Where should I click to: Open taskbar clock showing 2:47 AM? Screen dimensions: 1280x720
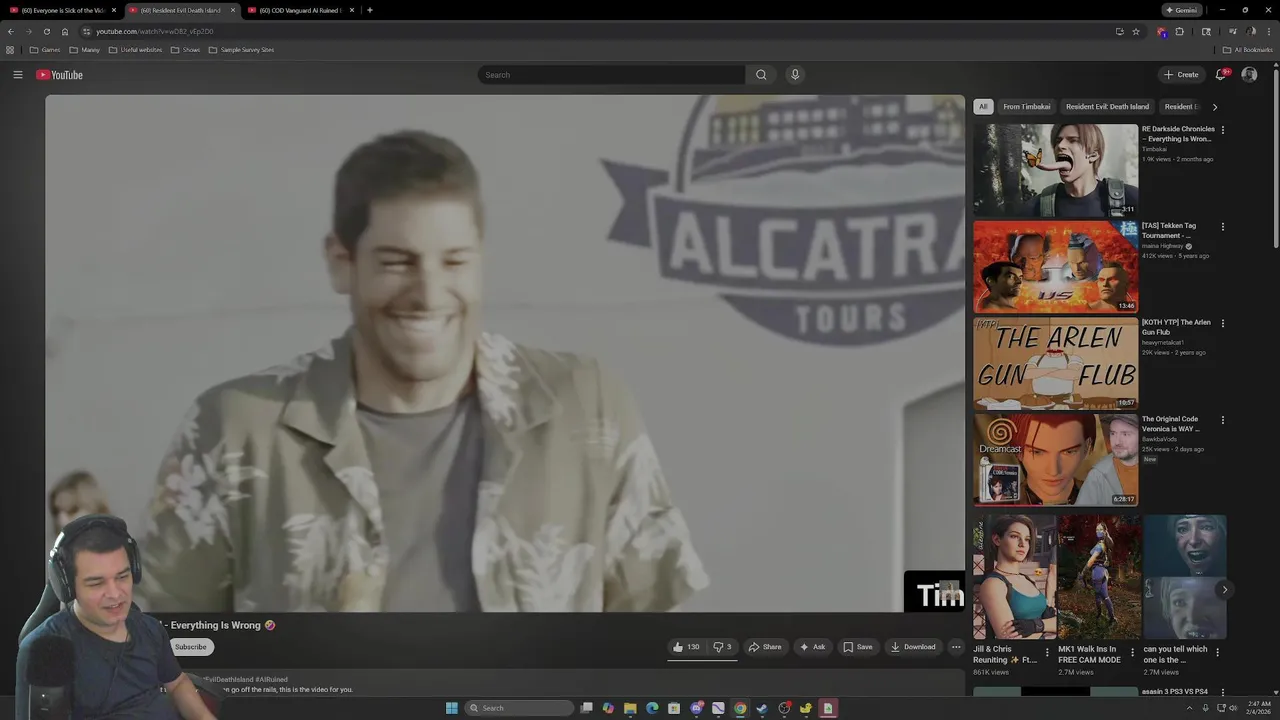click(1259, 708)
